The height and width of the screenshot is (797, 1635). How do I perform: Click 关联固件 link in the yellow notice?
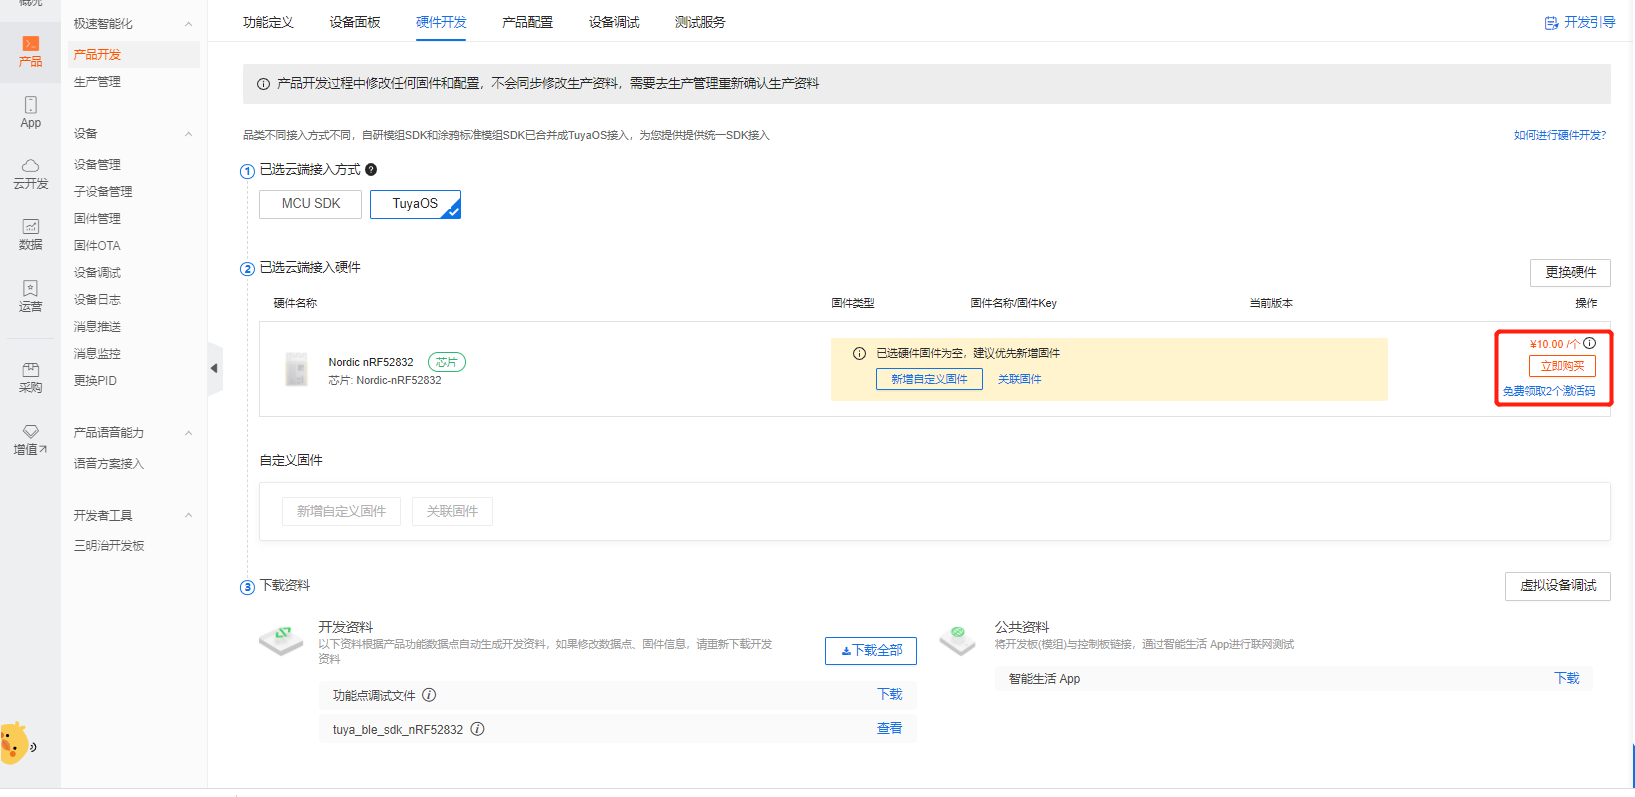point(1020,379)
